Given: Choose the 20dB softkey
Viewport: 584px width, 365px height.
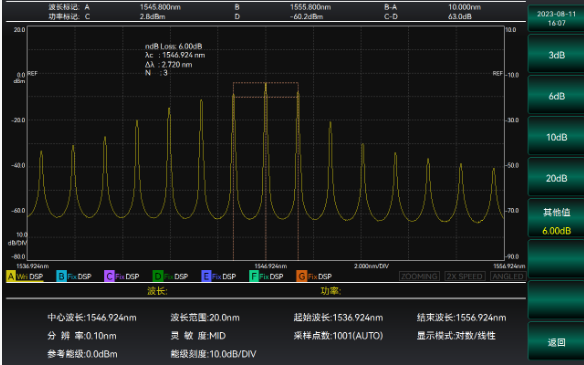Looking at the screenshot, I should pos(556,178).
